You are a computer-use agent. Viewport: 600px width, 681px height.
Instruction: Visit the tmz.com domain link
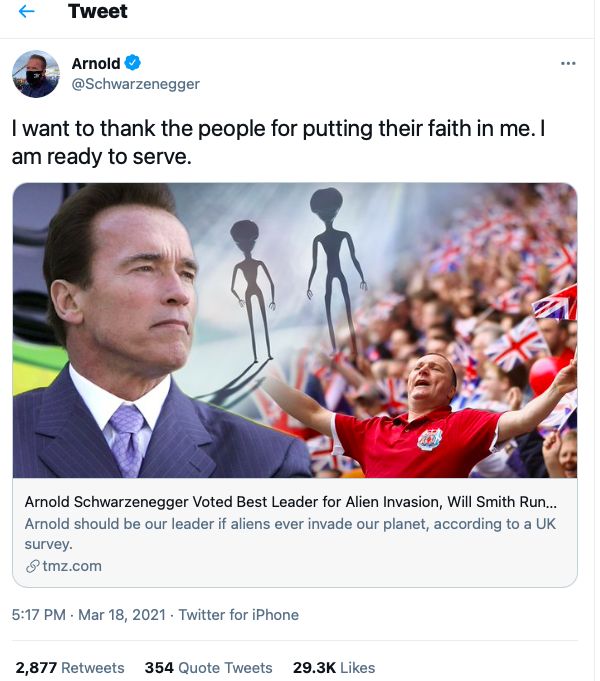(72, 566)
